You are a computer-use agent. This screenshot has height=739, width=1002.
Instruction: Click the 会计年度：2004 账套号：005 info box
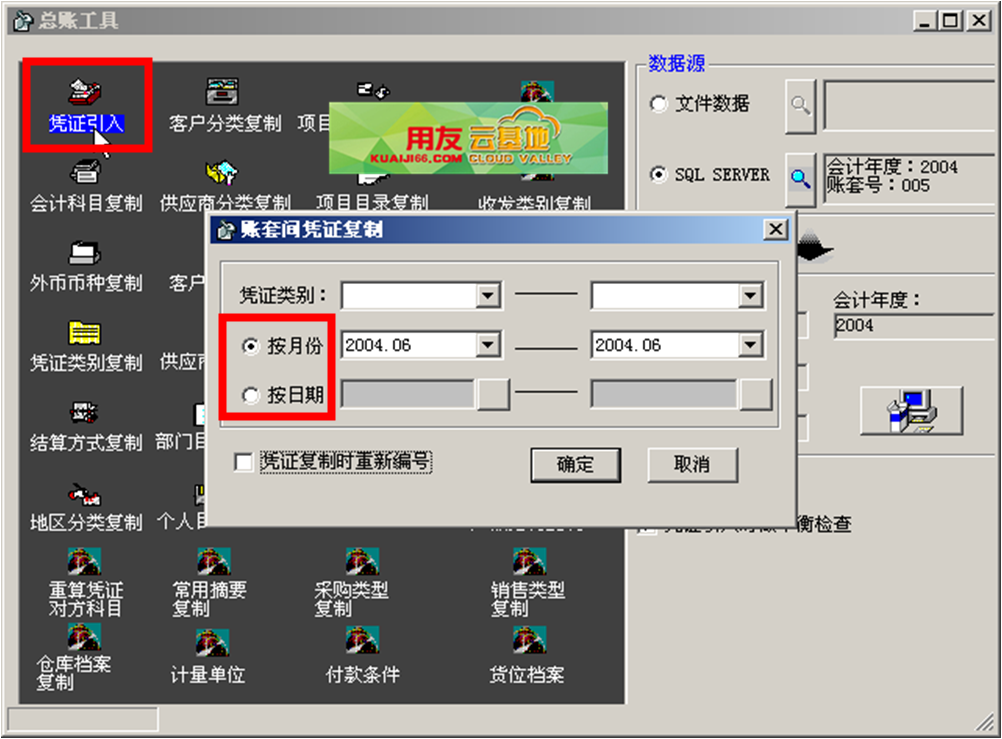(x=910, y=178)
